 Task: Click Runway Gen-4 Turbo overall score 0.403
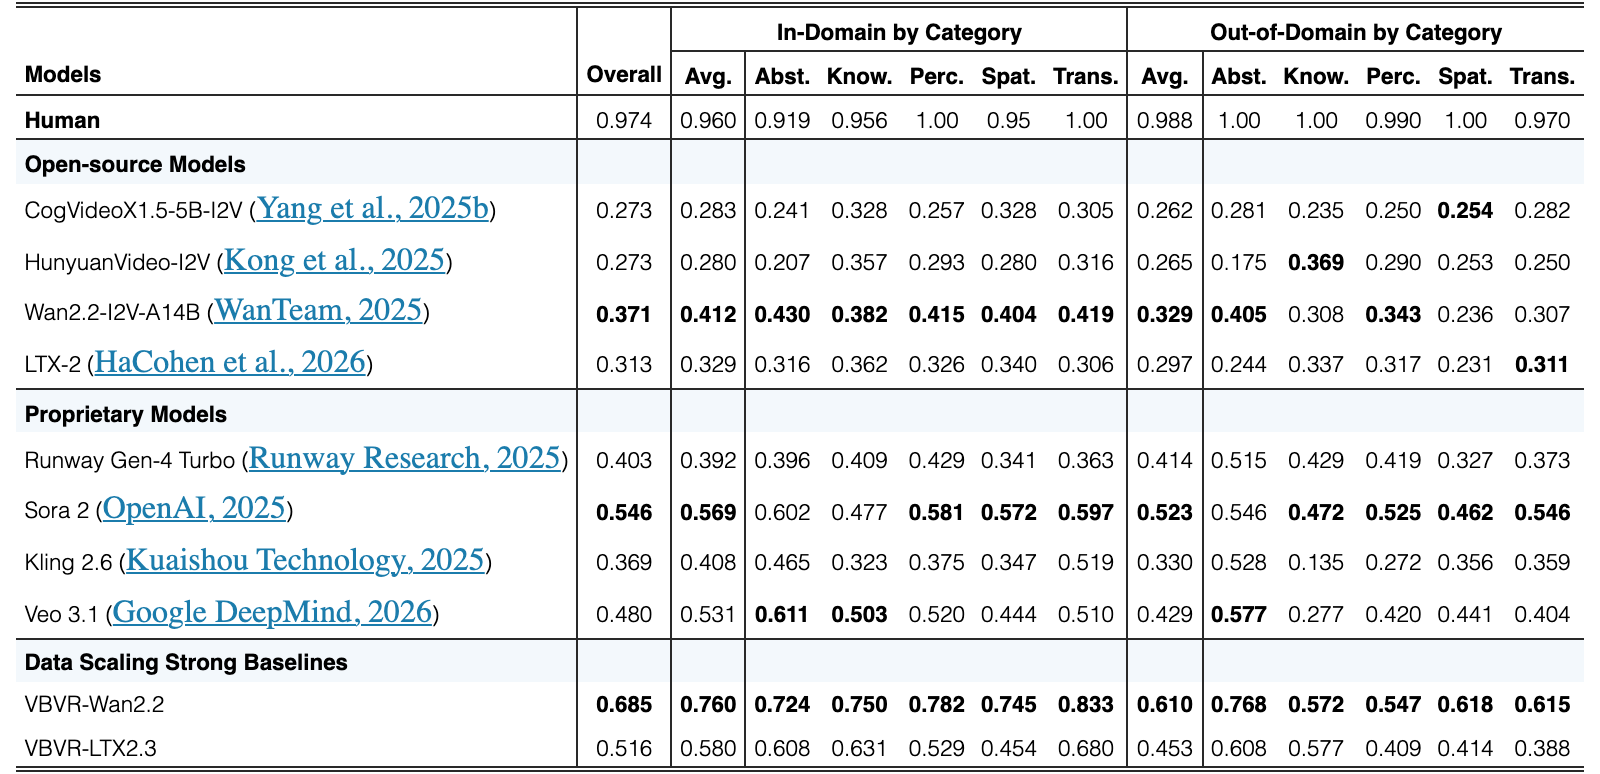624,460
